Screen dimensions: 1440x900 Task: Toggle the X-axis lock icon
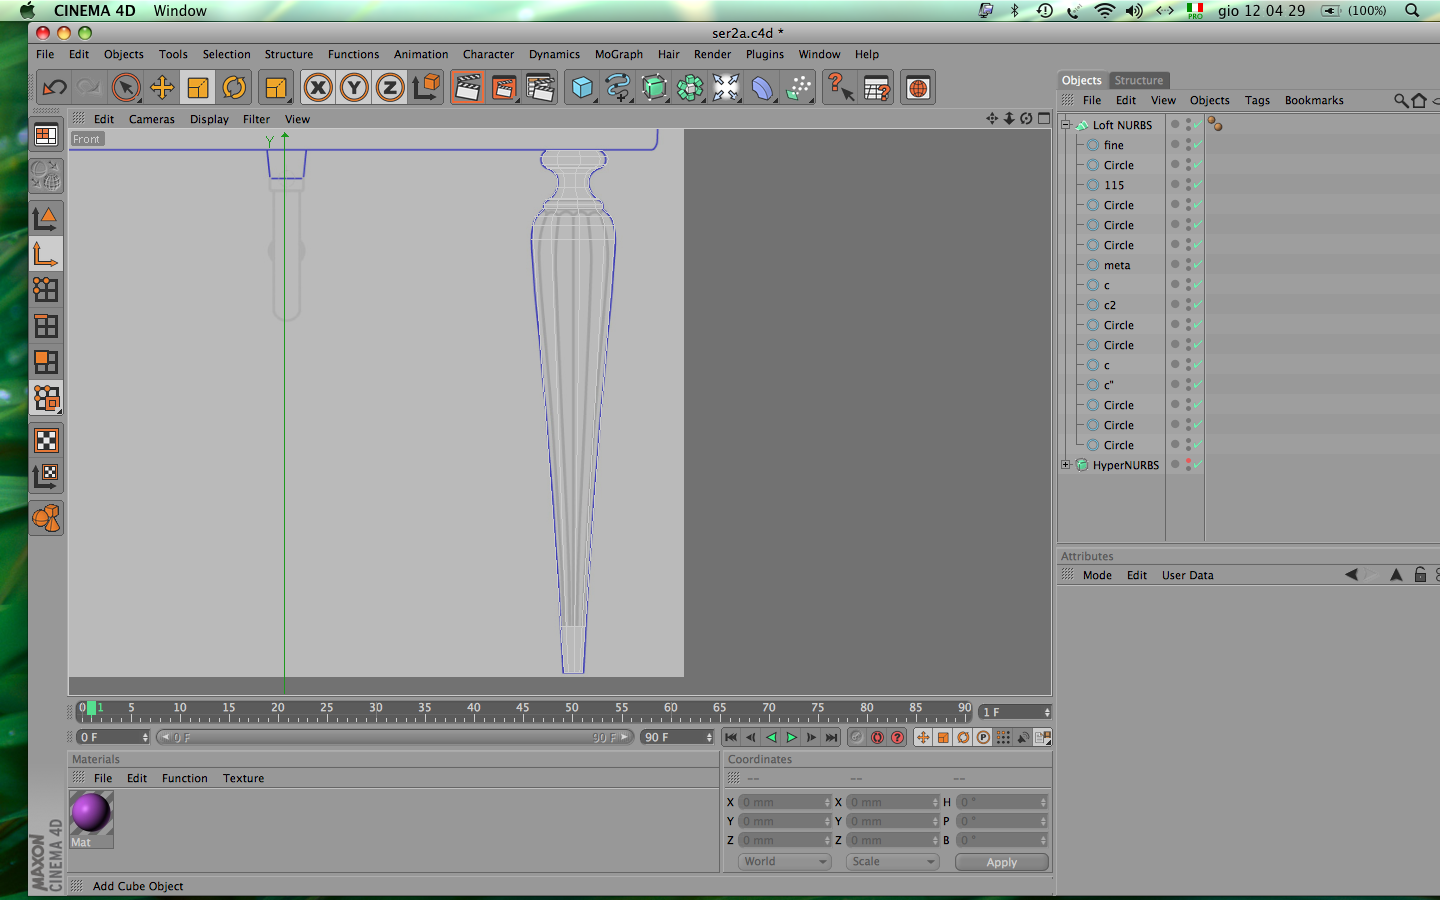point(318,88)
